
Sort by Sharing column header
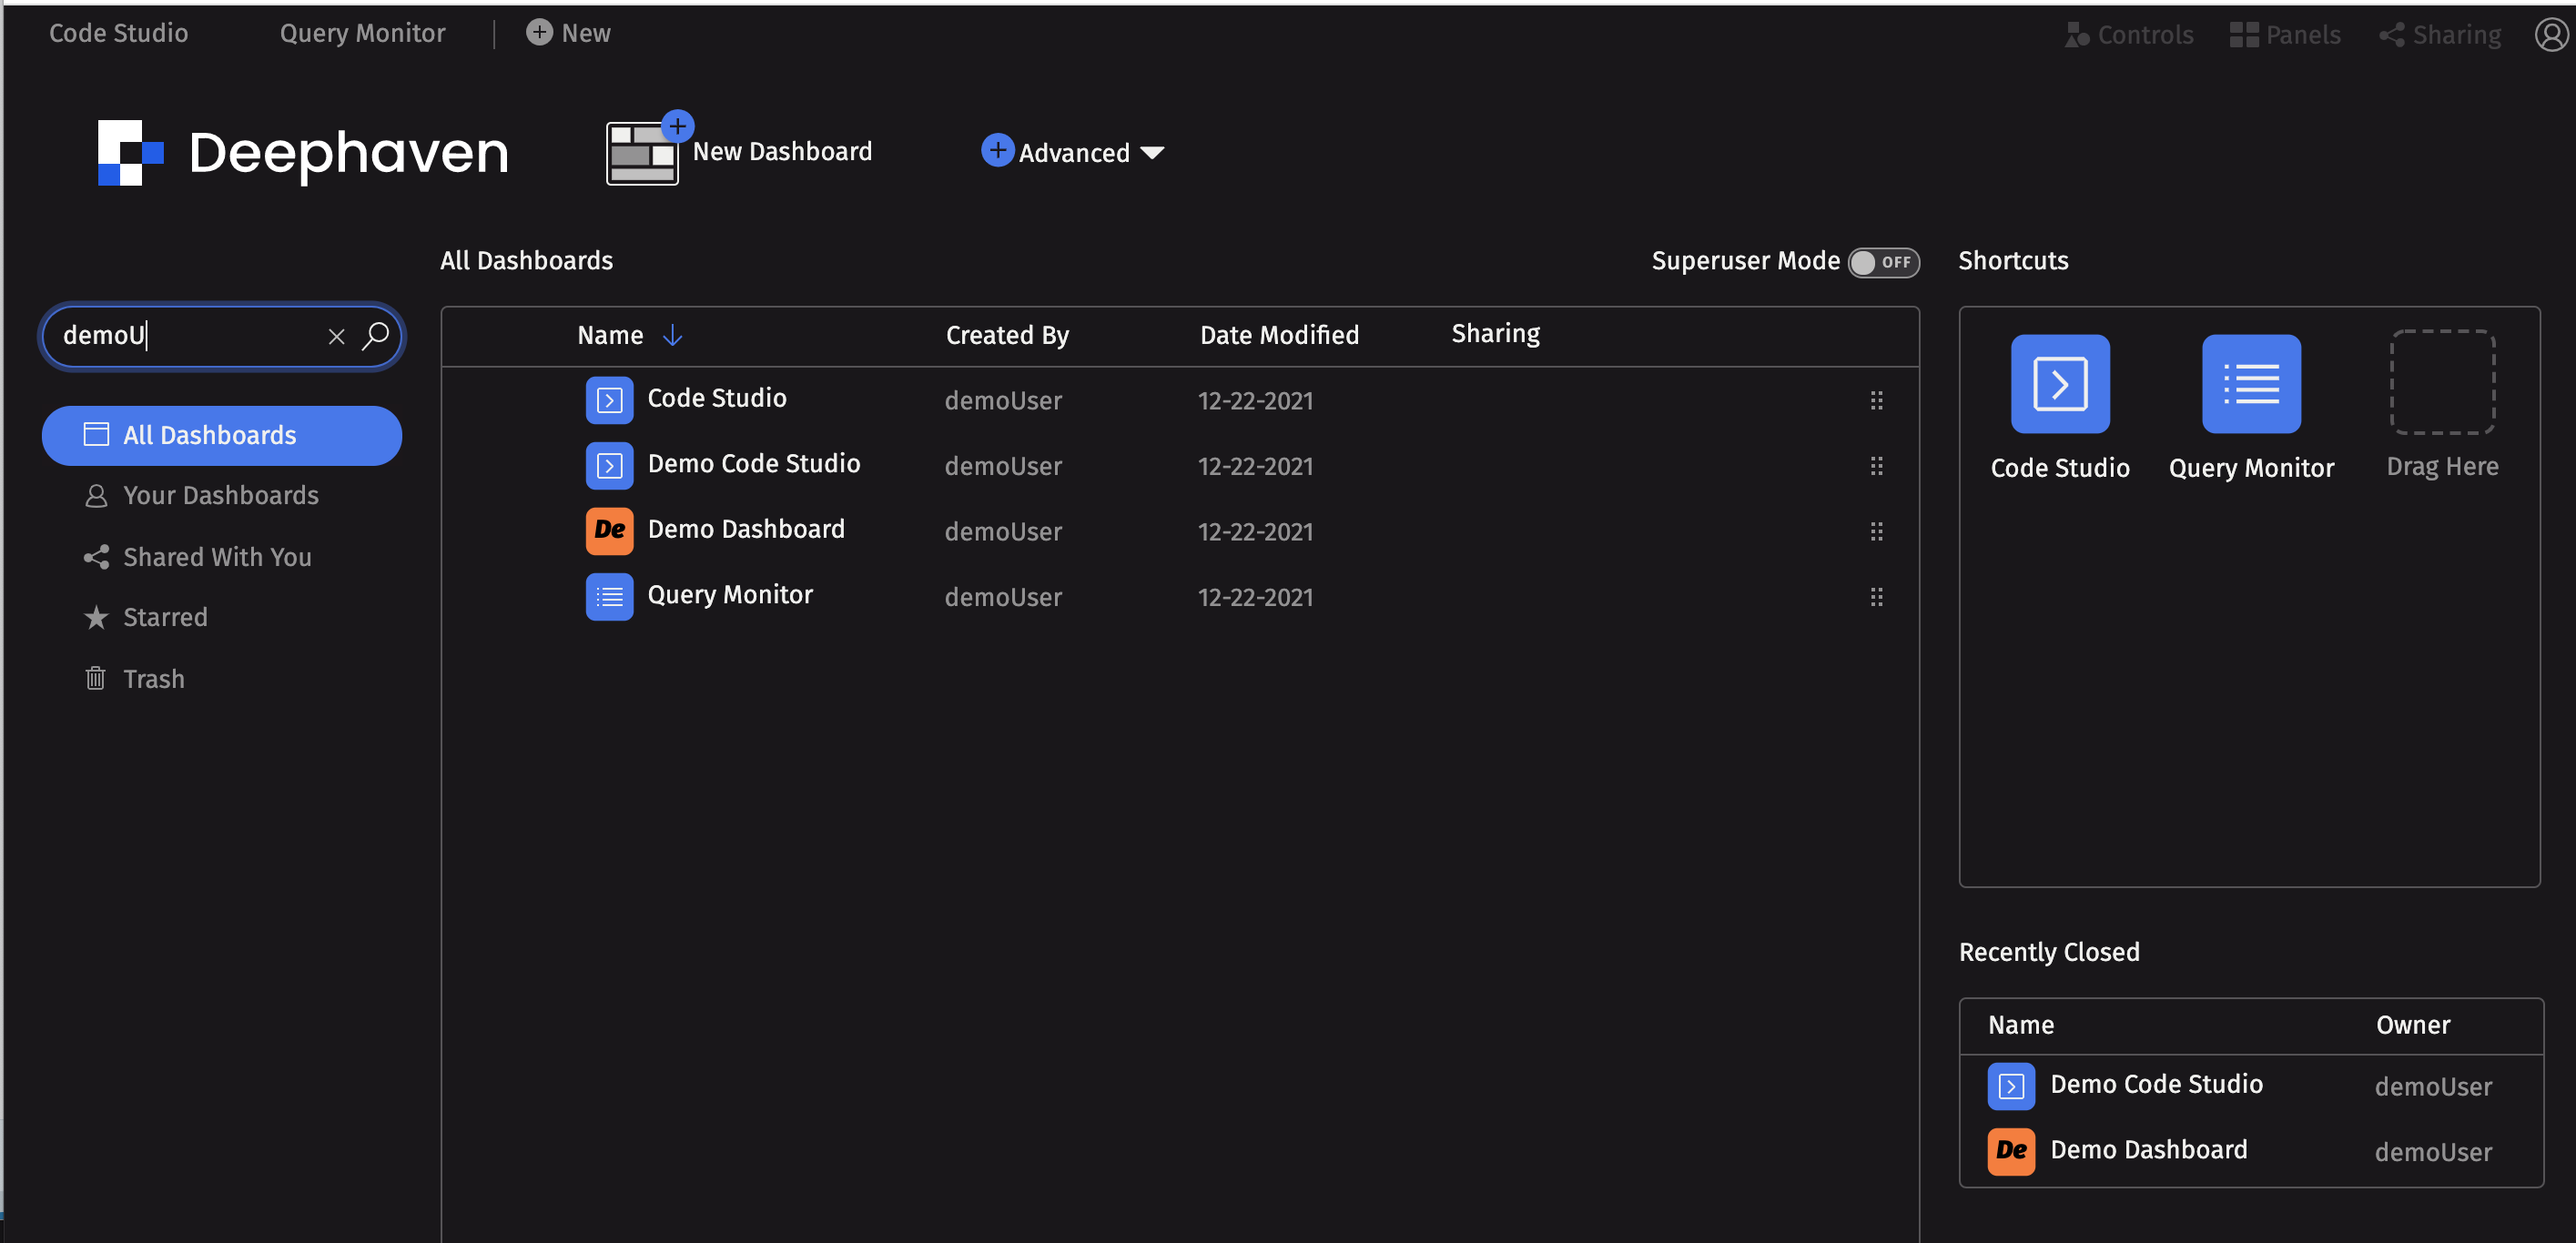click(x=1495, y=334)
